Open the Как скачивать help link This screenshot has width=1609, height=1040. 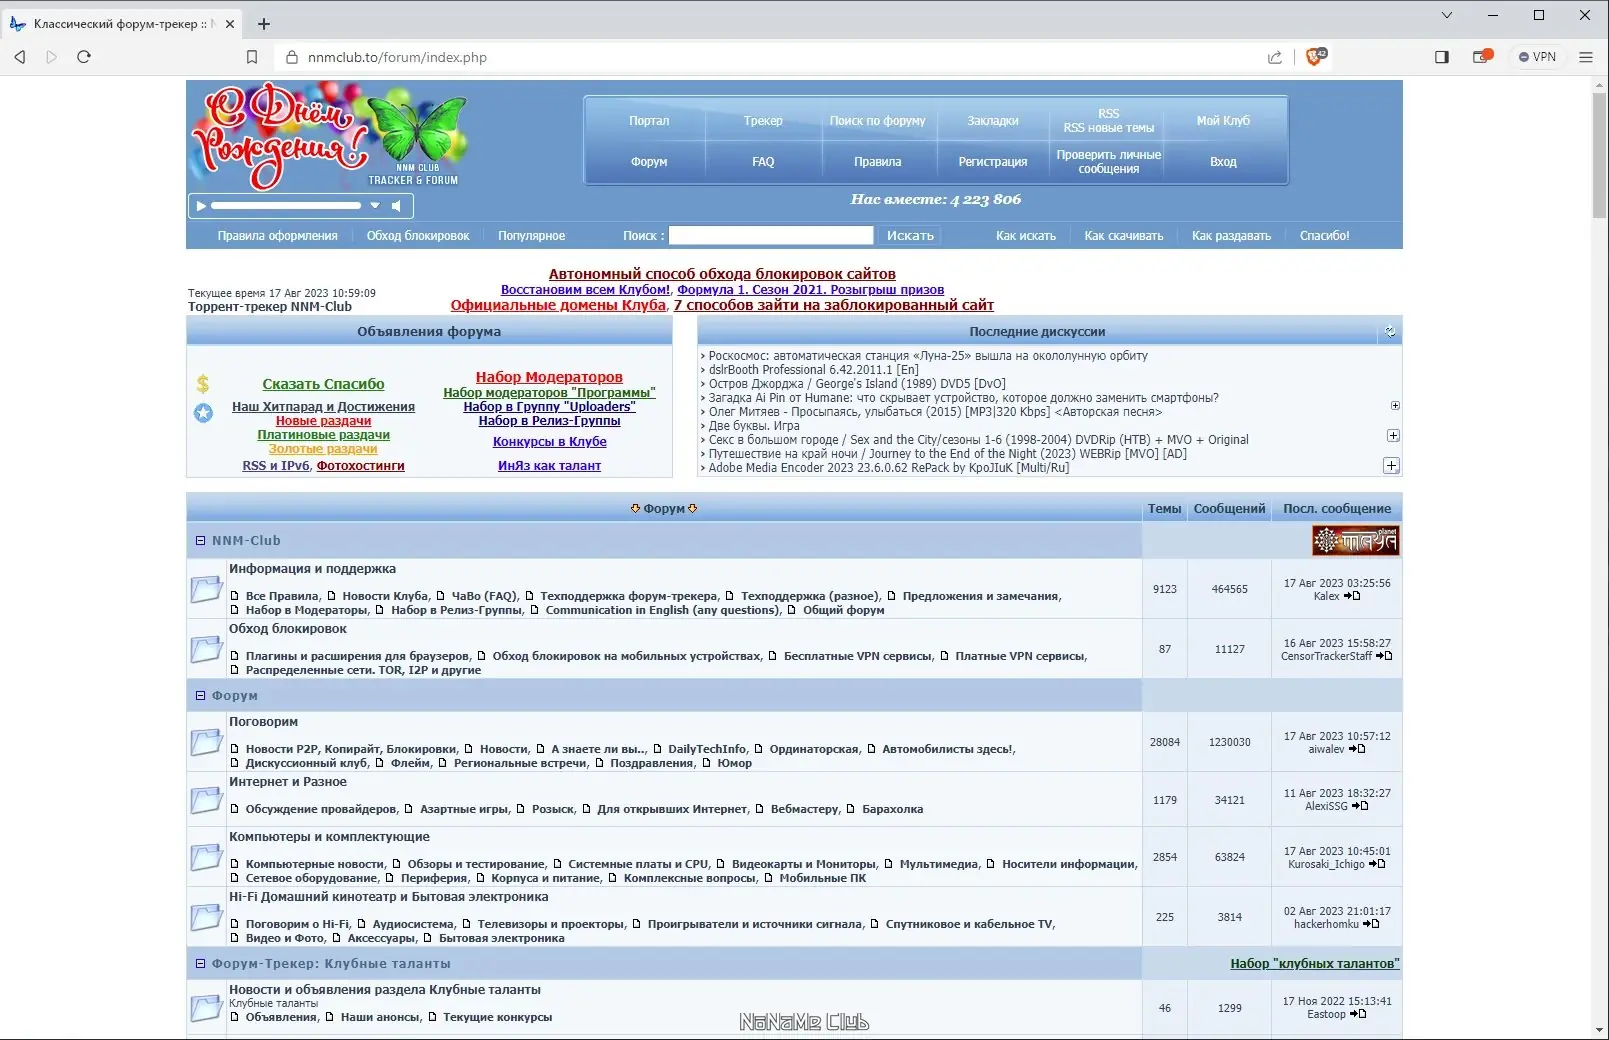[1124, 236]
